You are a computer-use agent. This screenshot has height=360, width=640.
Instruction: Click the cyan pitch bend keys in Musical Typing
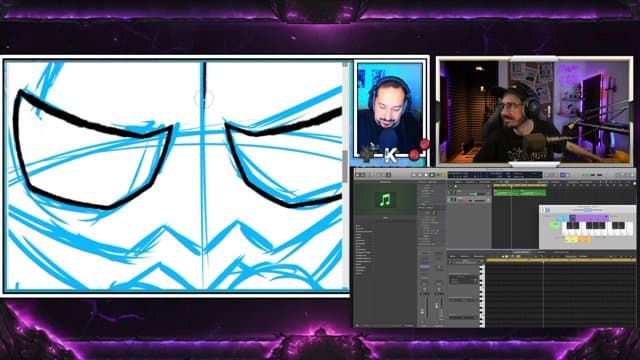(563, 218)
